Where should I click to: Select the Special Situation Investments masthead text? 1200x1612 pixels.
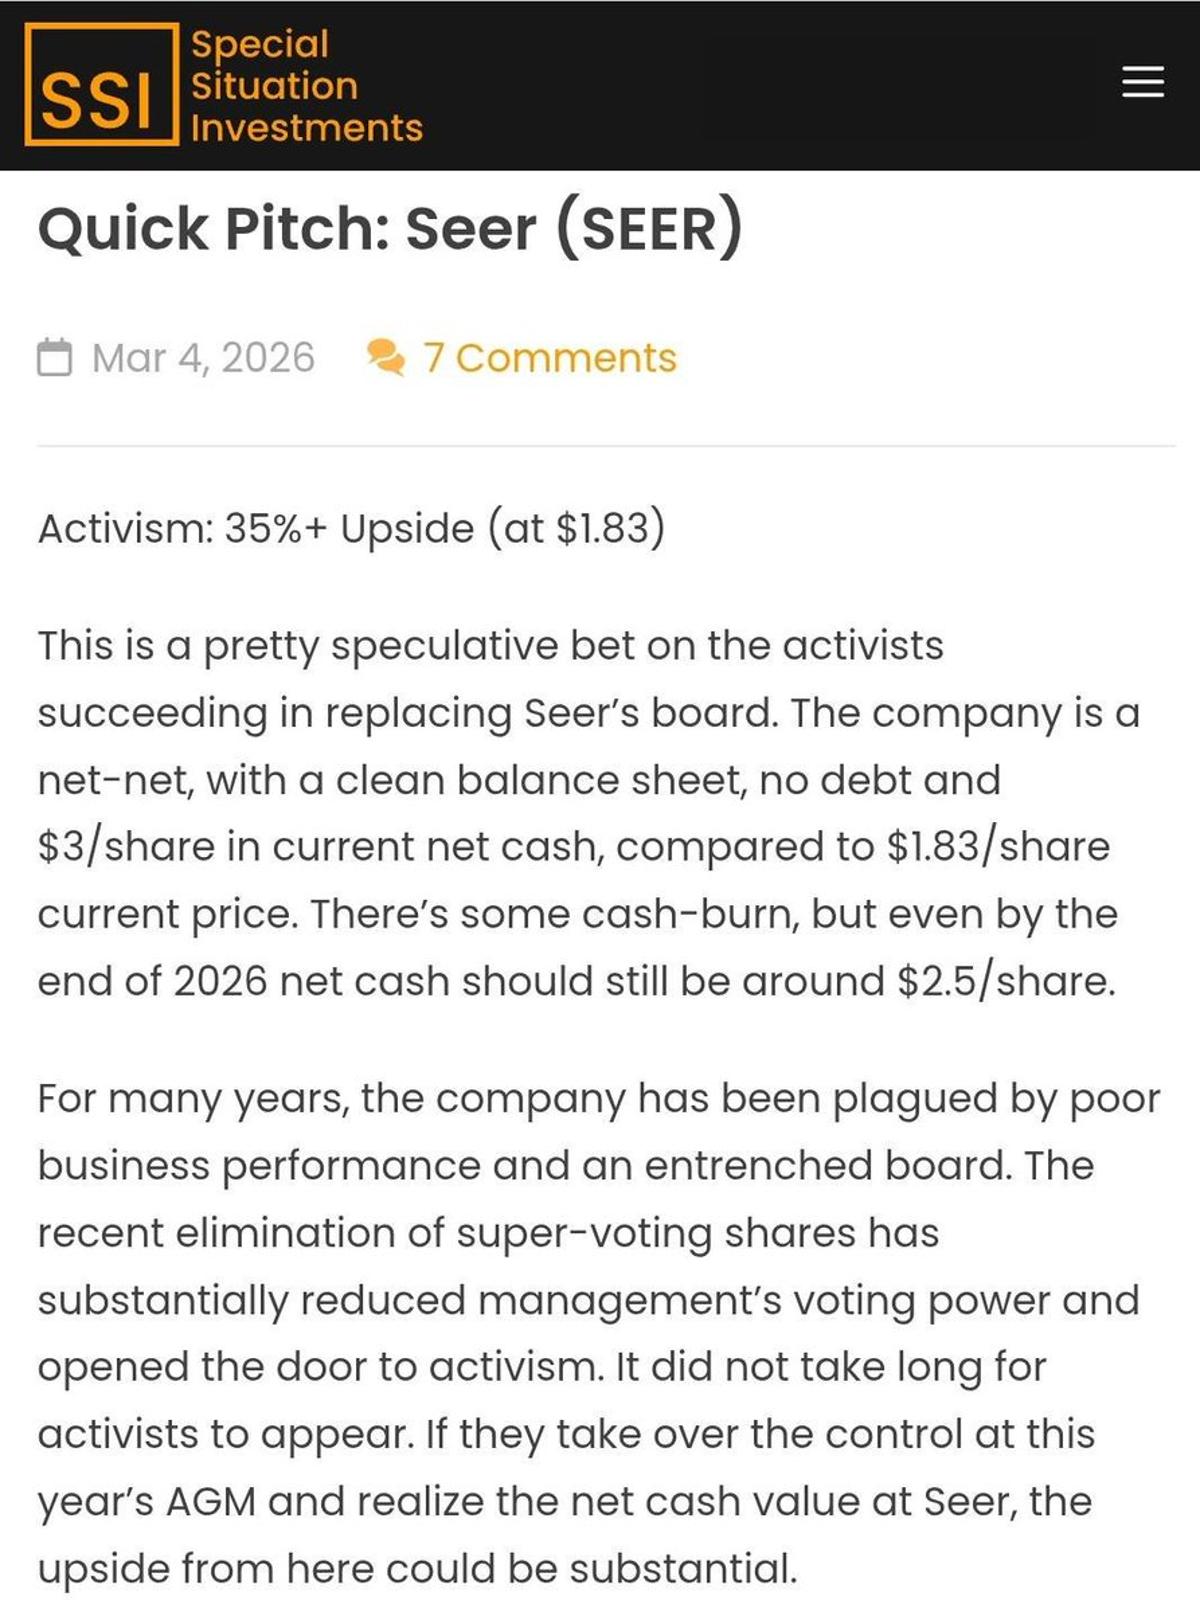point(305,85)
